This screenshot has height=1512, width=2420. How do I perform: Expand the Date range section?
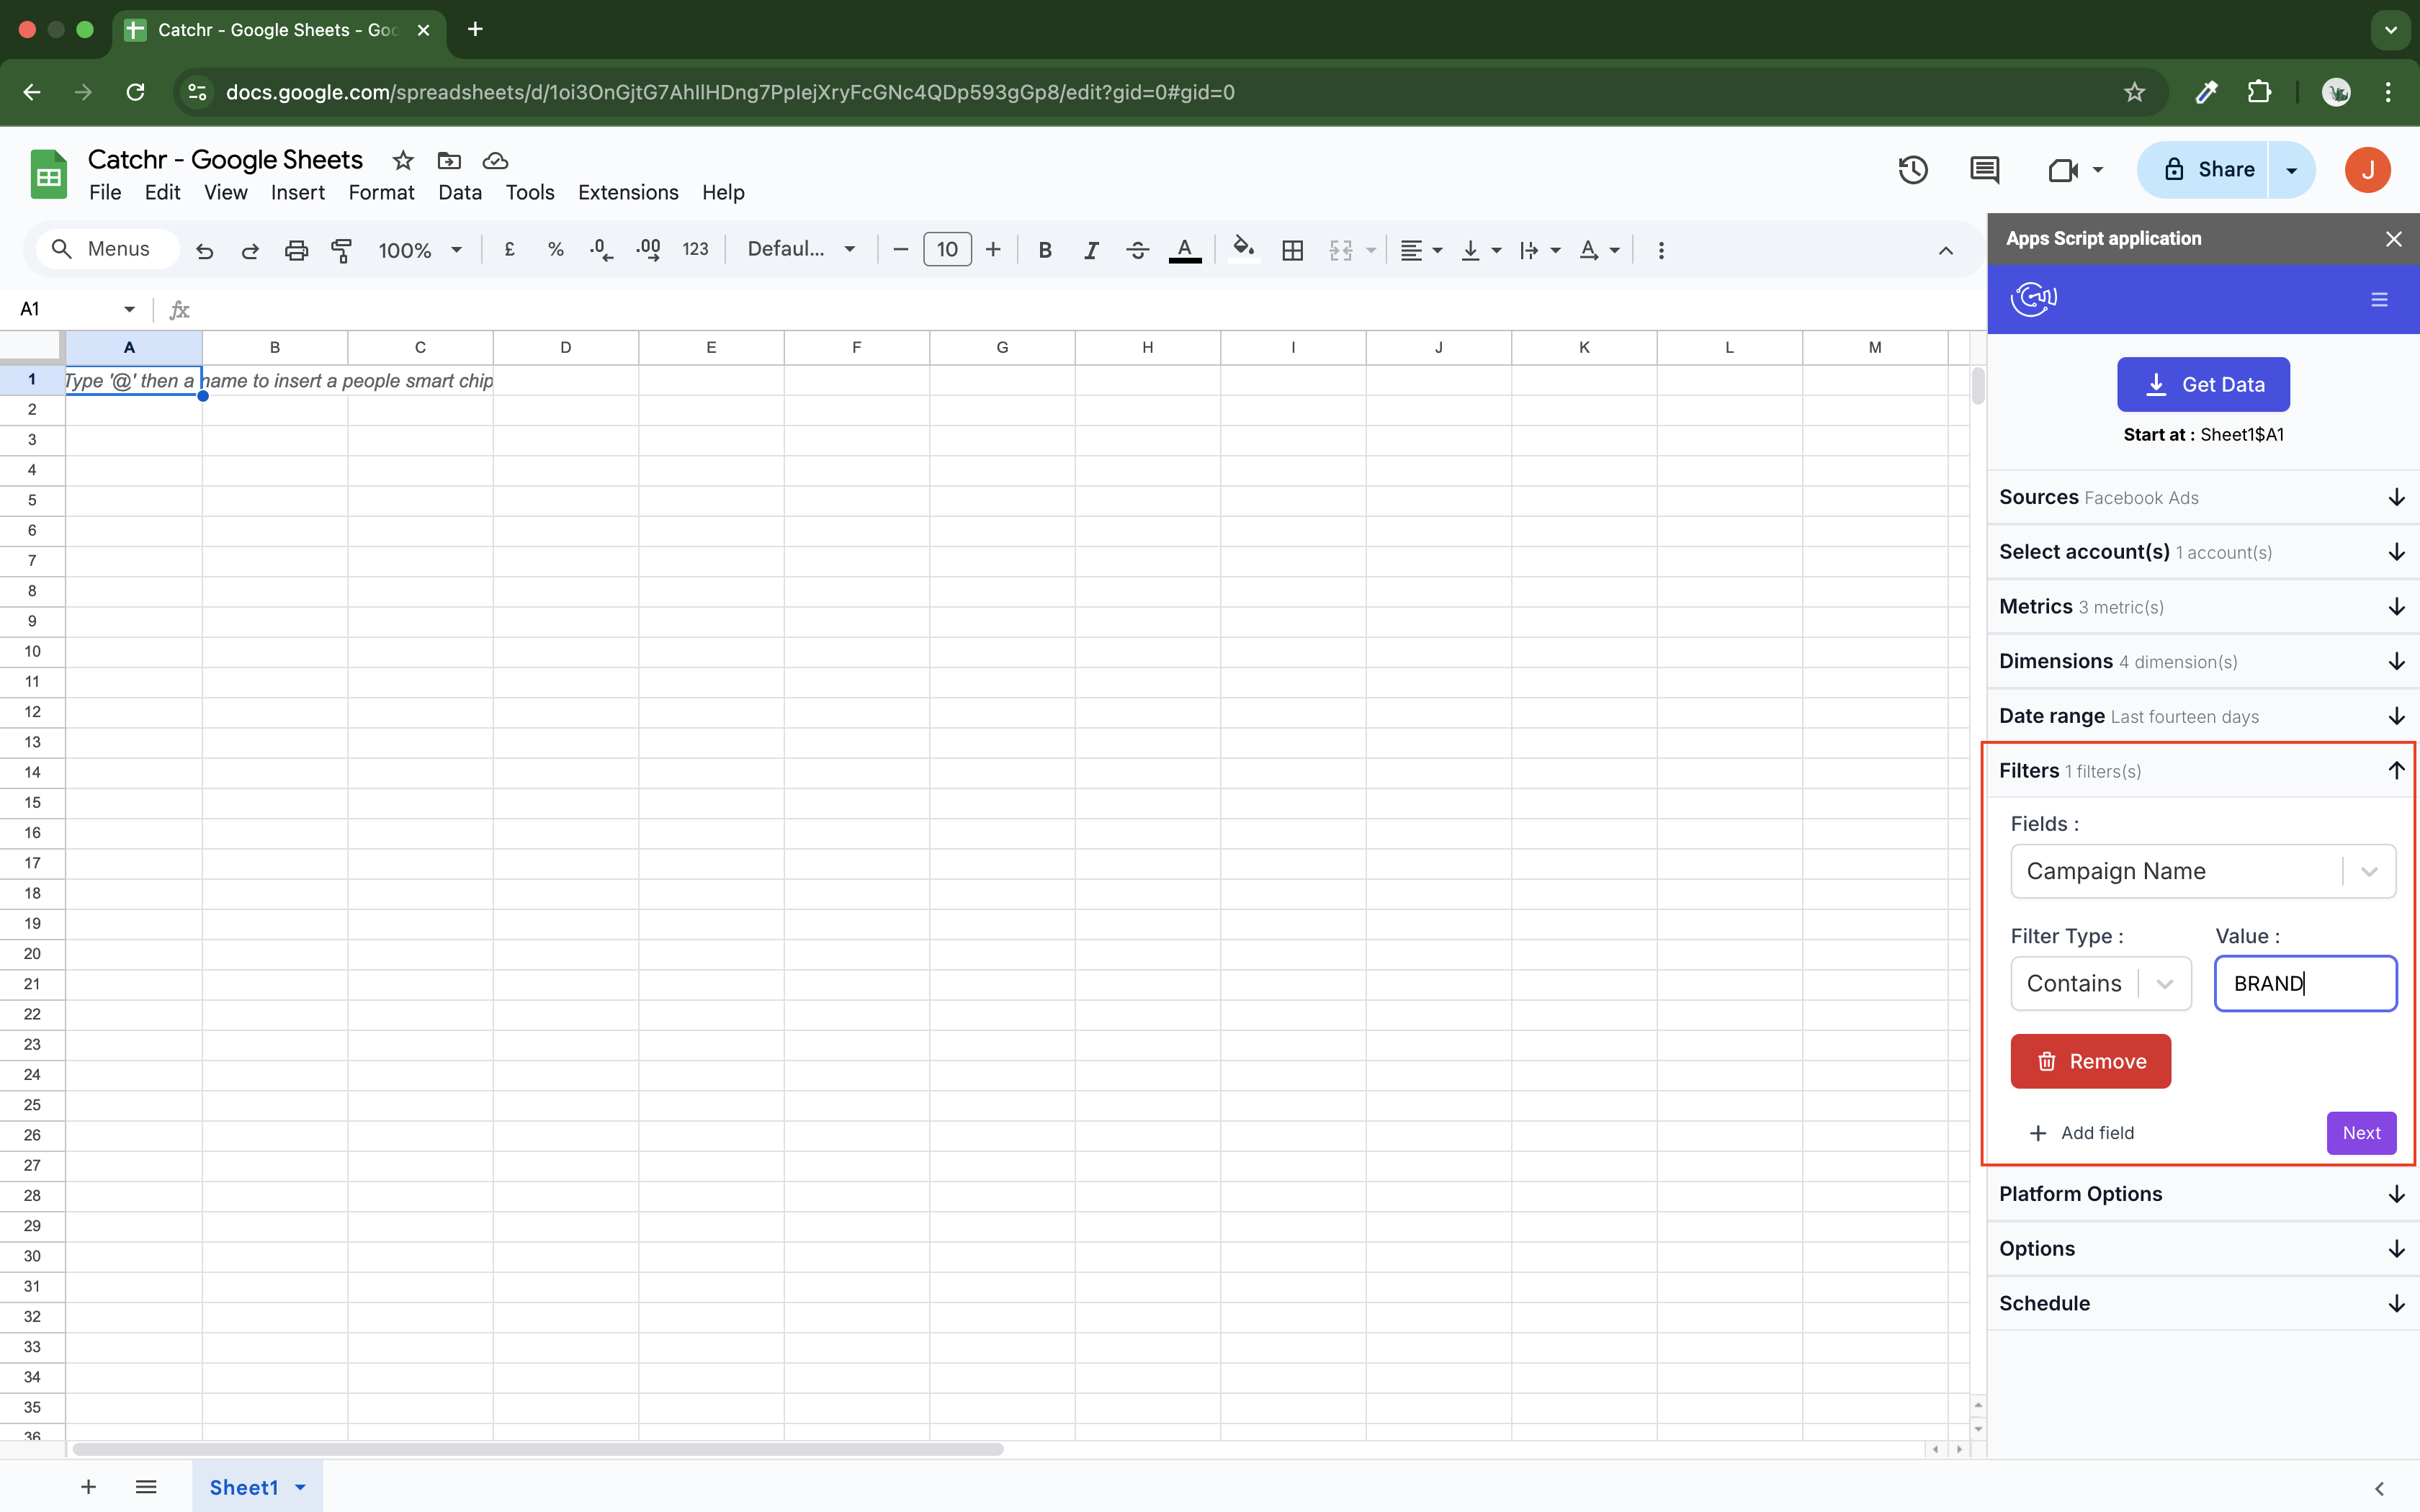(x=2203, y=716)
